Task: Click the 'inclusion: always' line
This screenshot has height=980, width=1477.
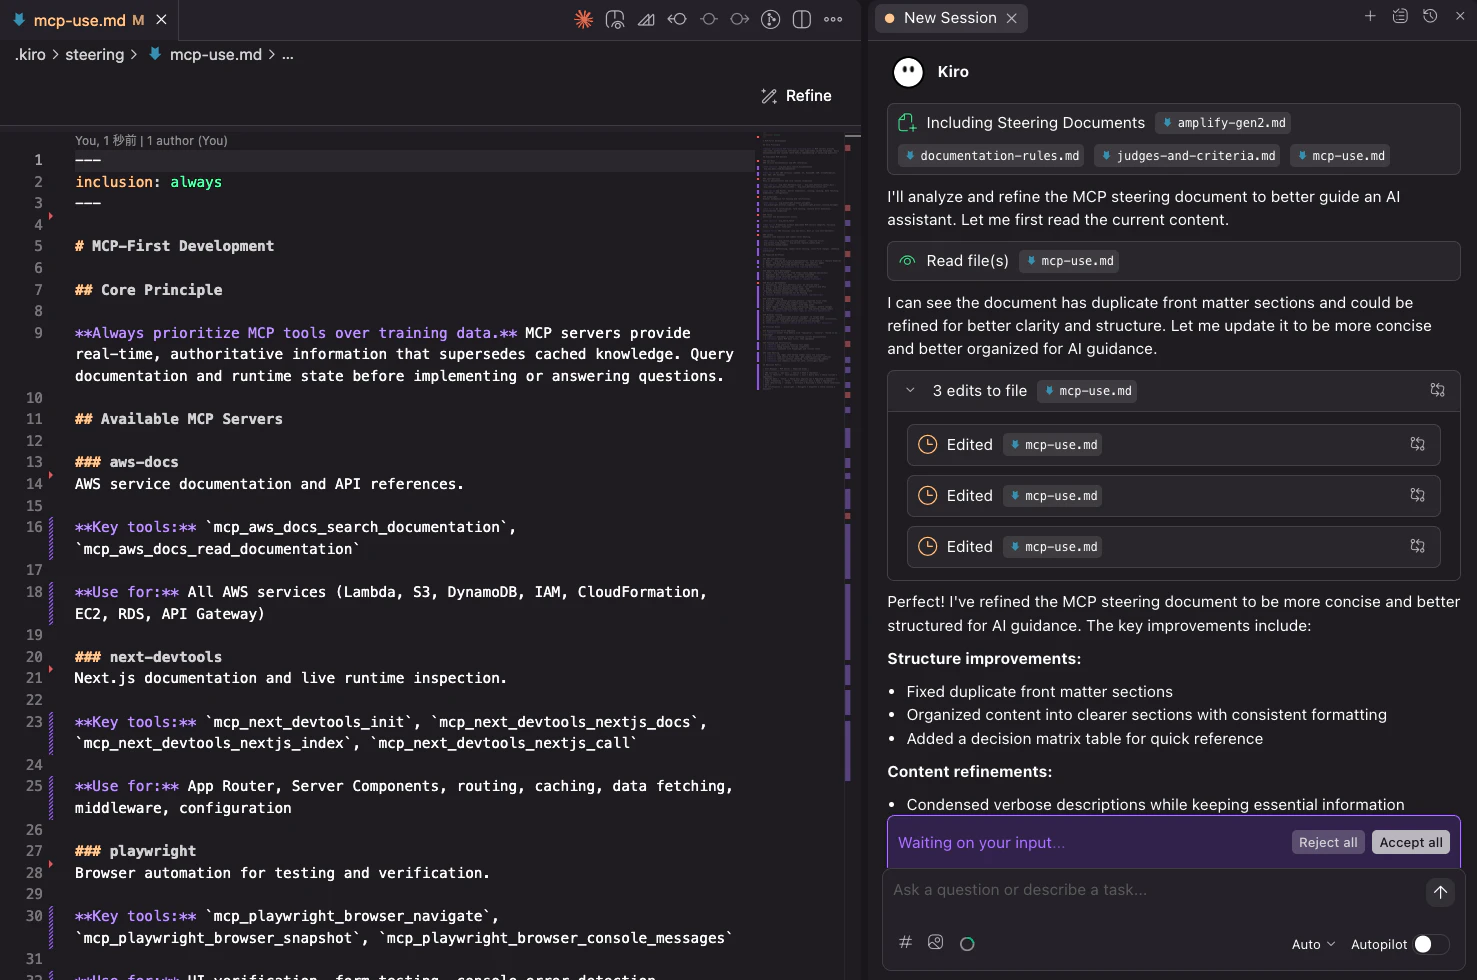Action: (148, 182)
